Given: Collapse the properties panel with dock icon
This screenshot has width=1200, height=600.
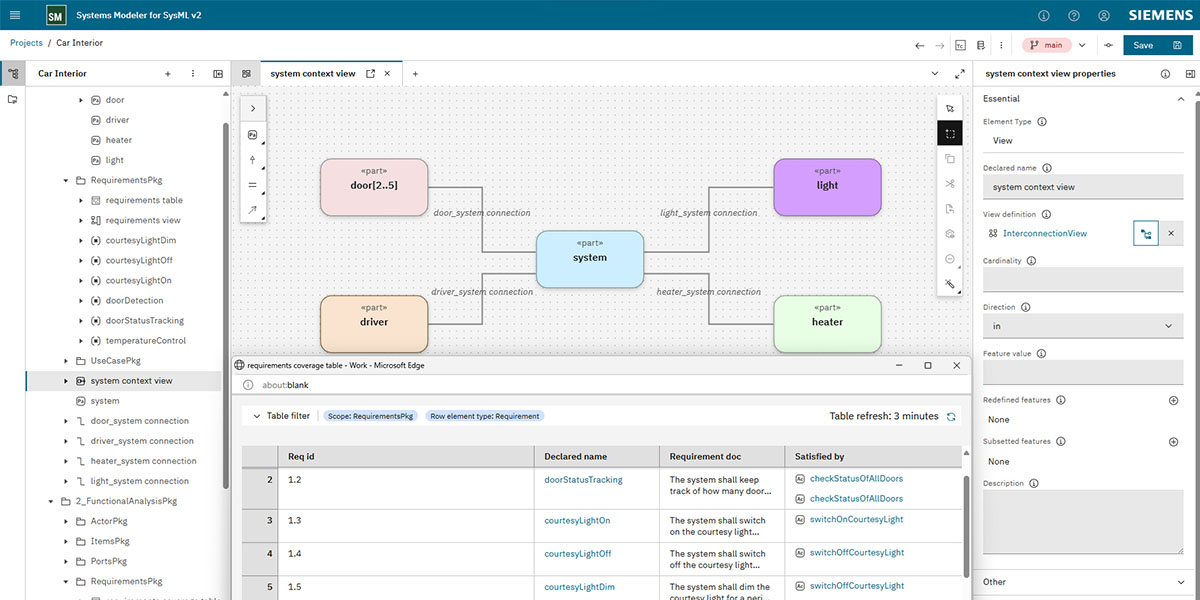Looking at the screenshot, I should click(1189, 73).
